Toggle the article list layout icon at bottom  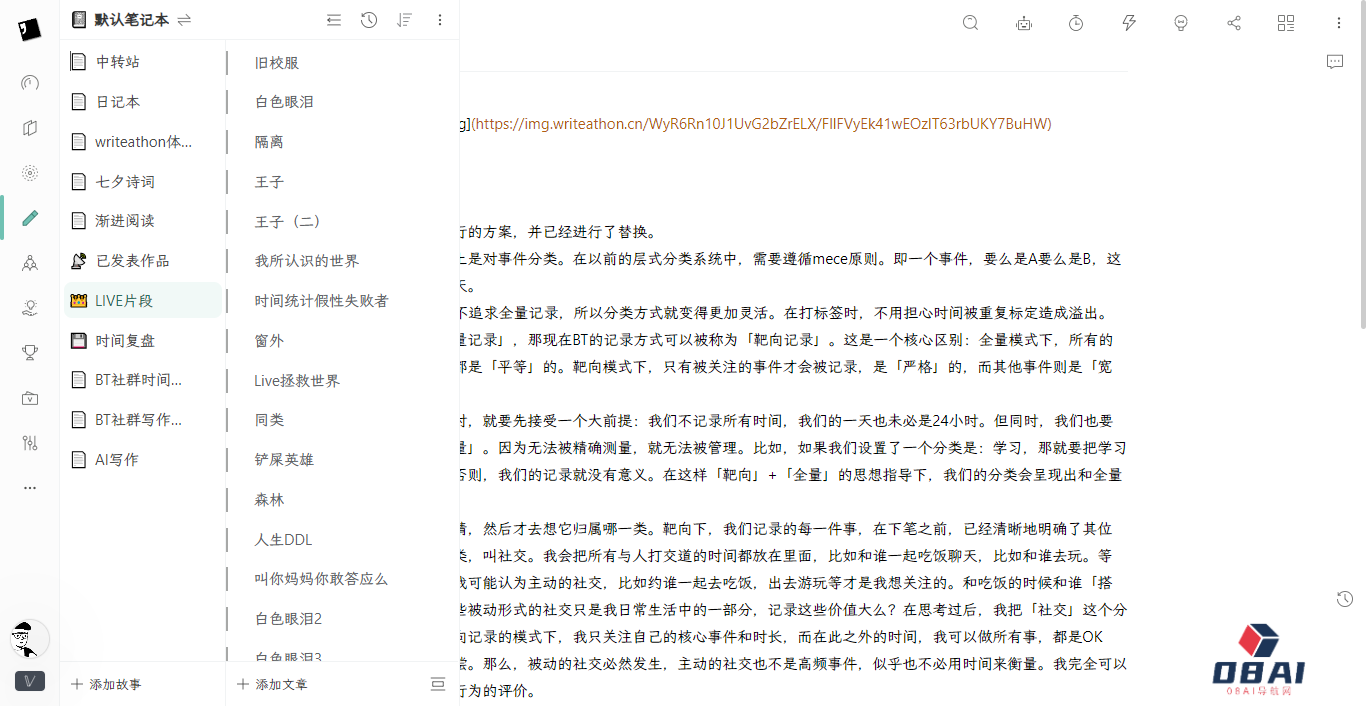point(437,684)
